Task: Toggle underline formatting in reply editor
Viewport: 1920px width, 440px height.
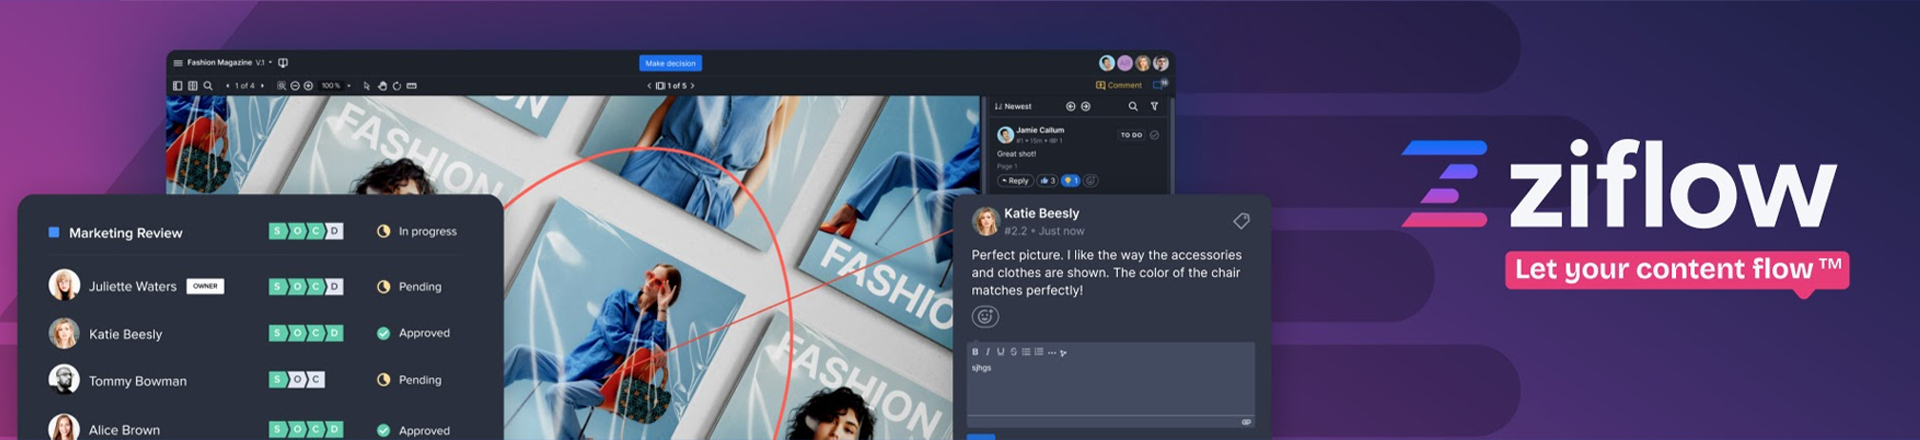Action: click(1000, 352)
